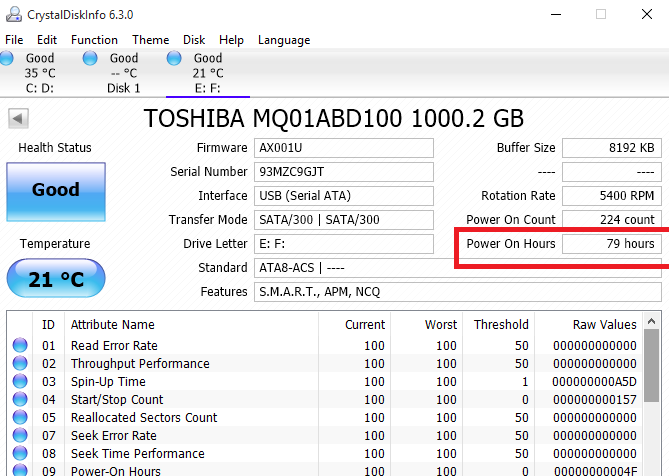Click the scroll up arrow of attribute list

click(x=652, y=321)
